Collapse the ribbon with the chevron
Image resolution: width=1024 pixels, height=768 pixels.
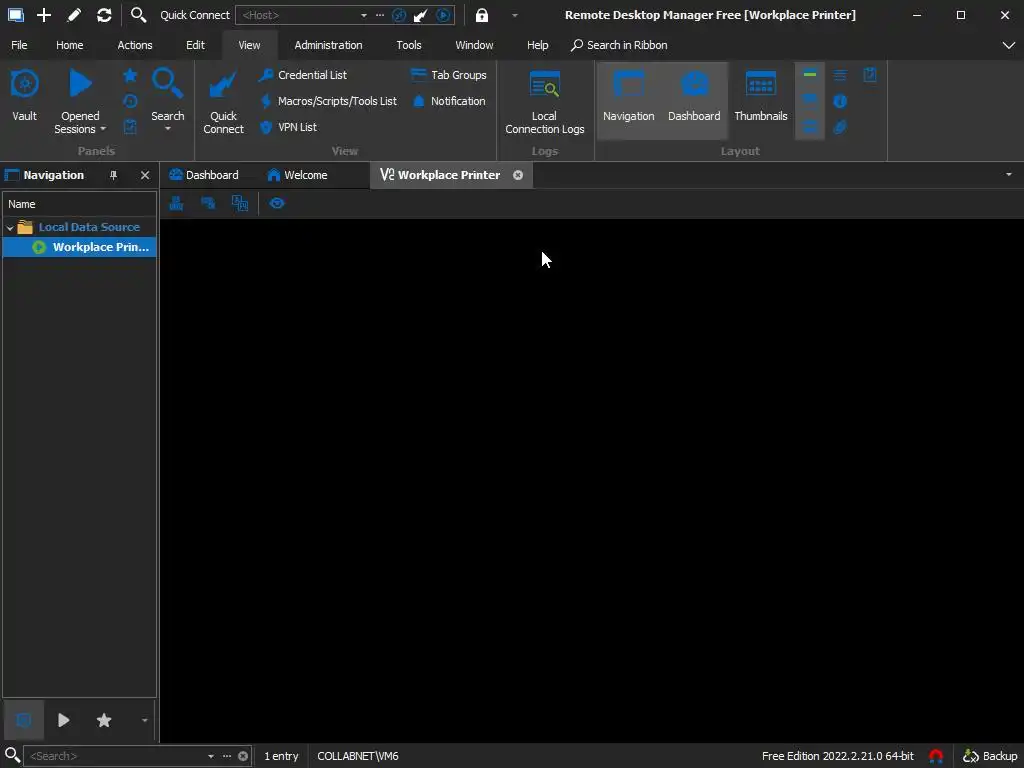pyautogui.click(x=1008, y=45)
